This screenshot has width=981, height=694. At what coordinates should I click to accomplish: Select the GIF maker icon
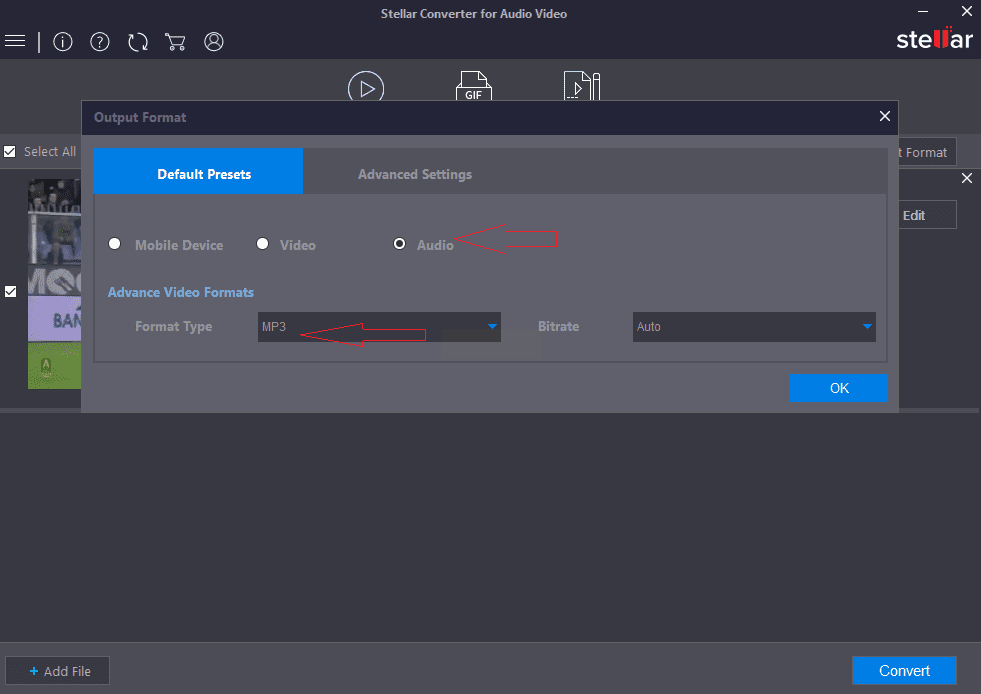(473, 88)
